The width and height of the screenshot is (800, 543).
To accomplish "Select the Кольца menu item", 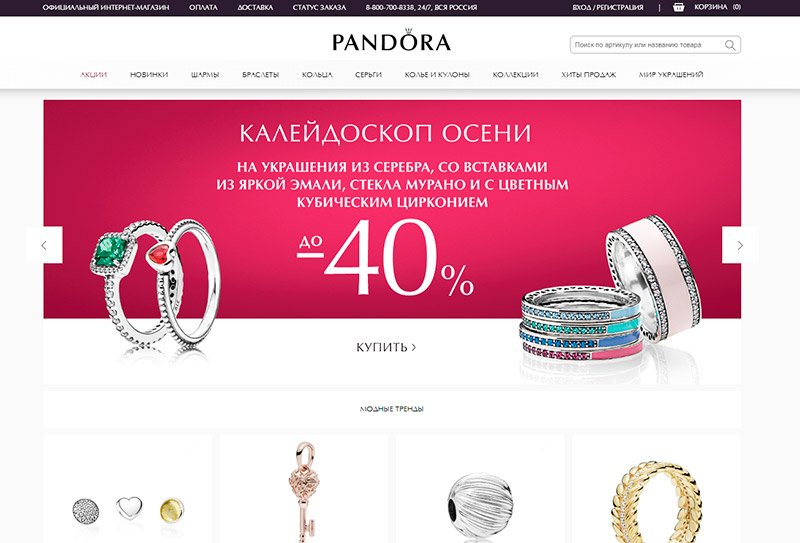I will (x=317, y=75).
